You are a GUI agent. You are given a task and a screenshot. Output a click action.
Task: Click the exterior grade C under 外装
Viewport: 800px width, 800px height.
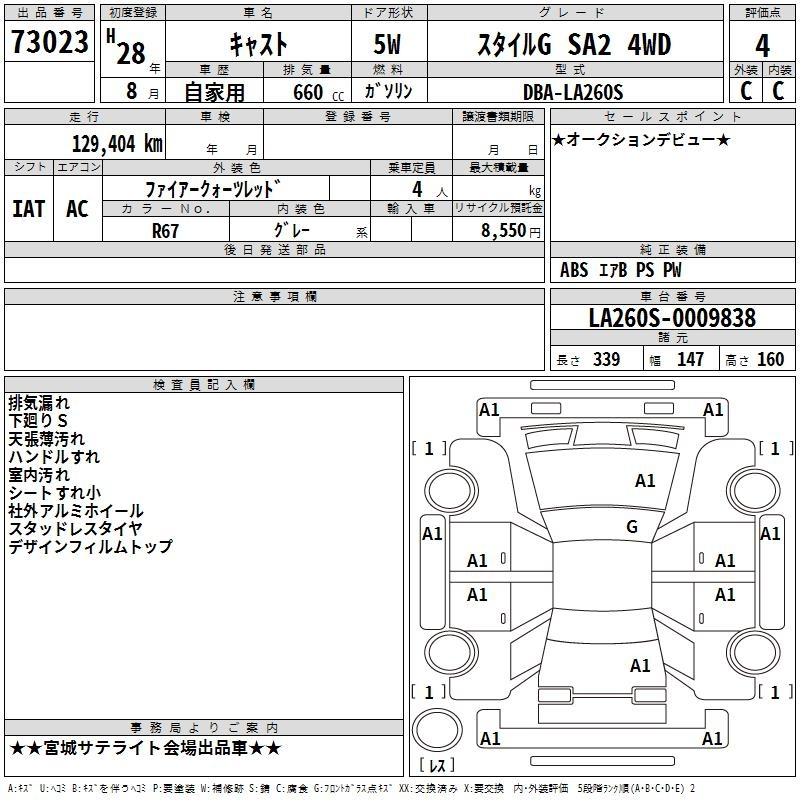[x=746, y=91]
